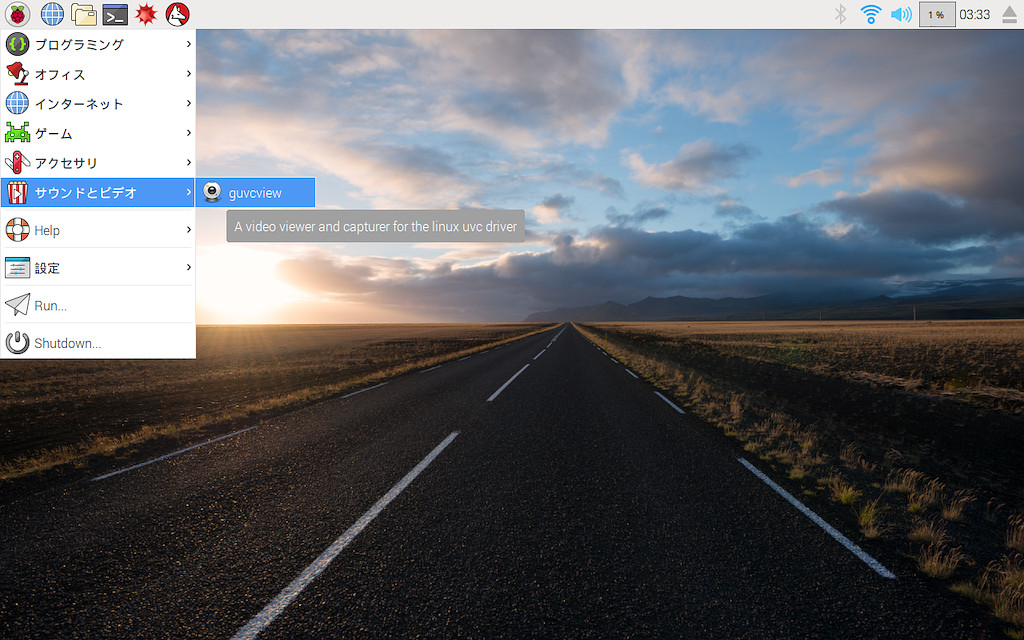Open the Raspberry Pi main menu button
1024x640 pixels.
[18, 14]
